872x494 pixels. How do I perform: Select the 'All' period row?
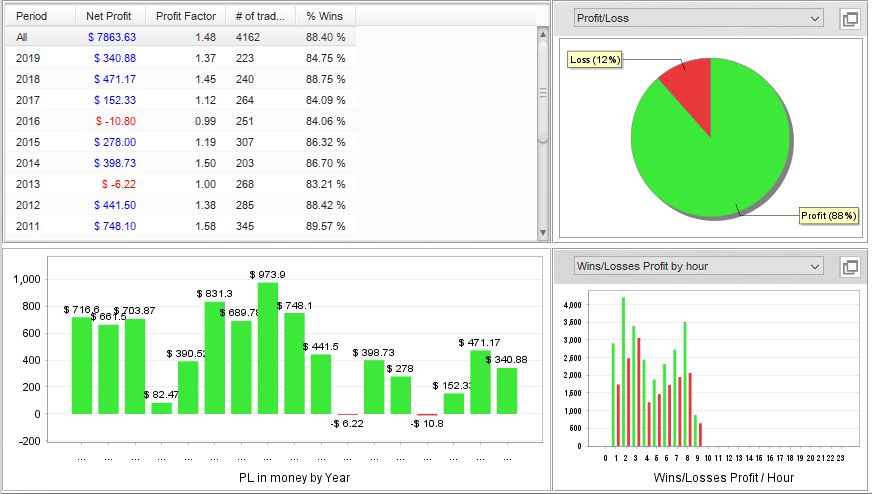(181, 37)
